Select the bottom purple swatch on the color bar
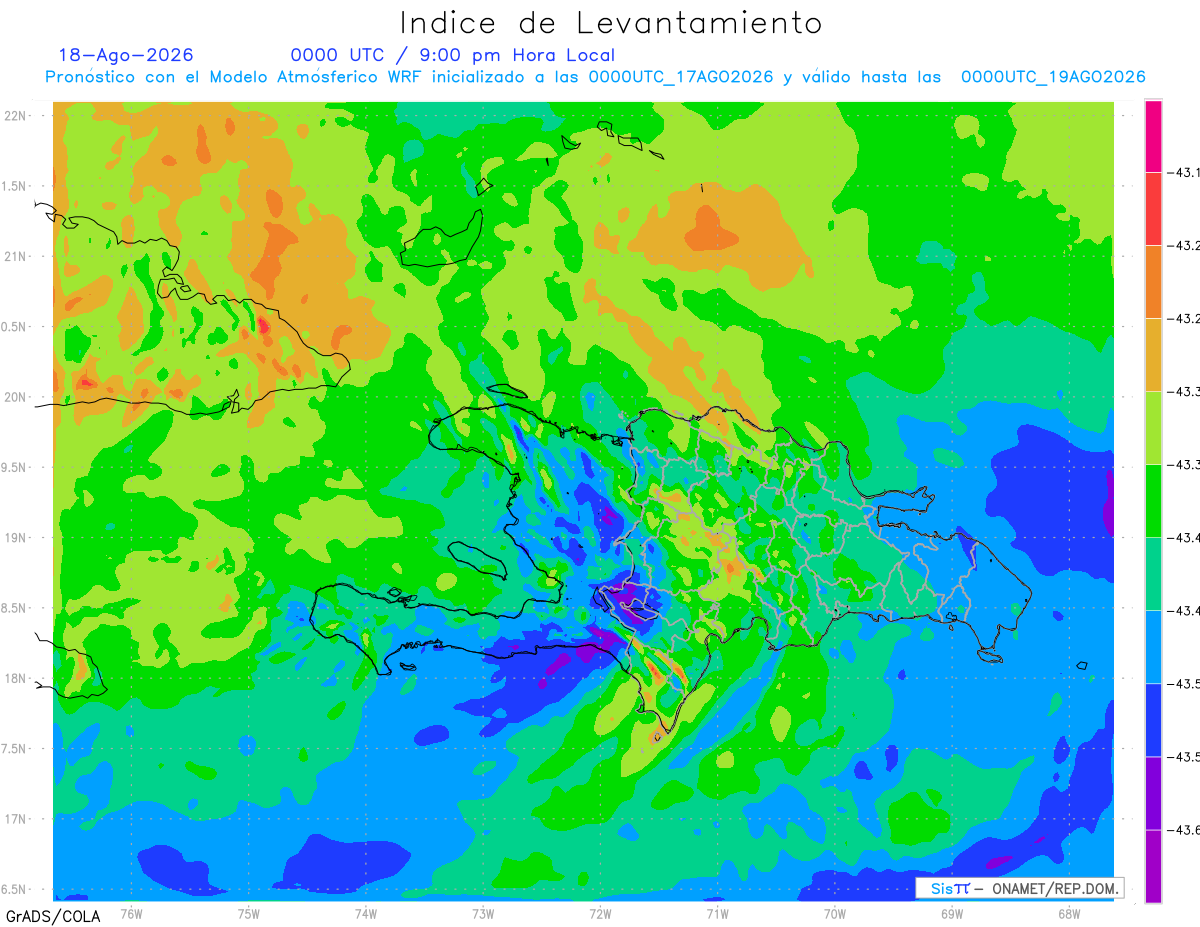This screenshot has height=927, width=1200. (x=1153, y=866)
